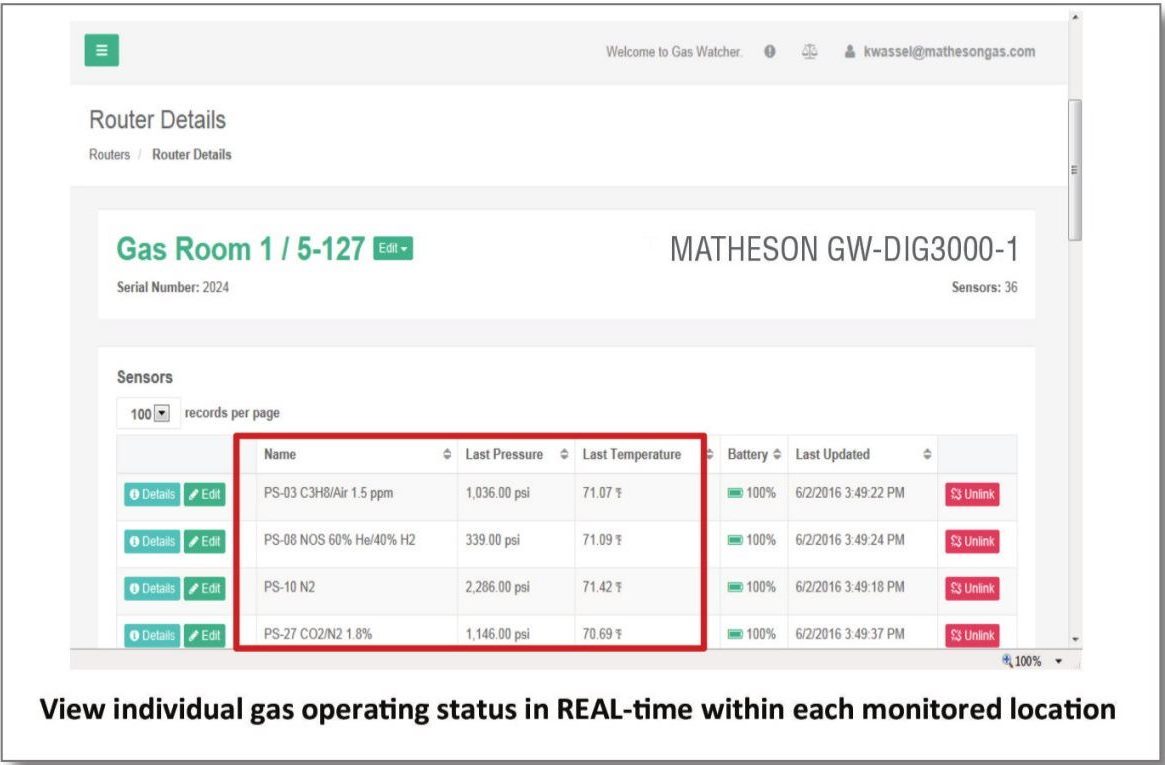Click the info circle icon in header
1165x765 pixels.
coord(770,52)
